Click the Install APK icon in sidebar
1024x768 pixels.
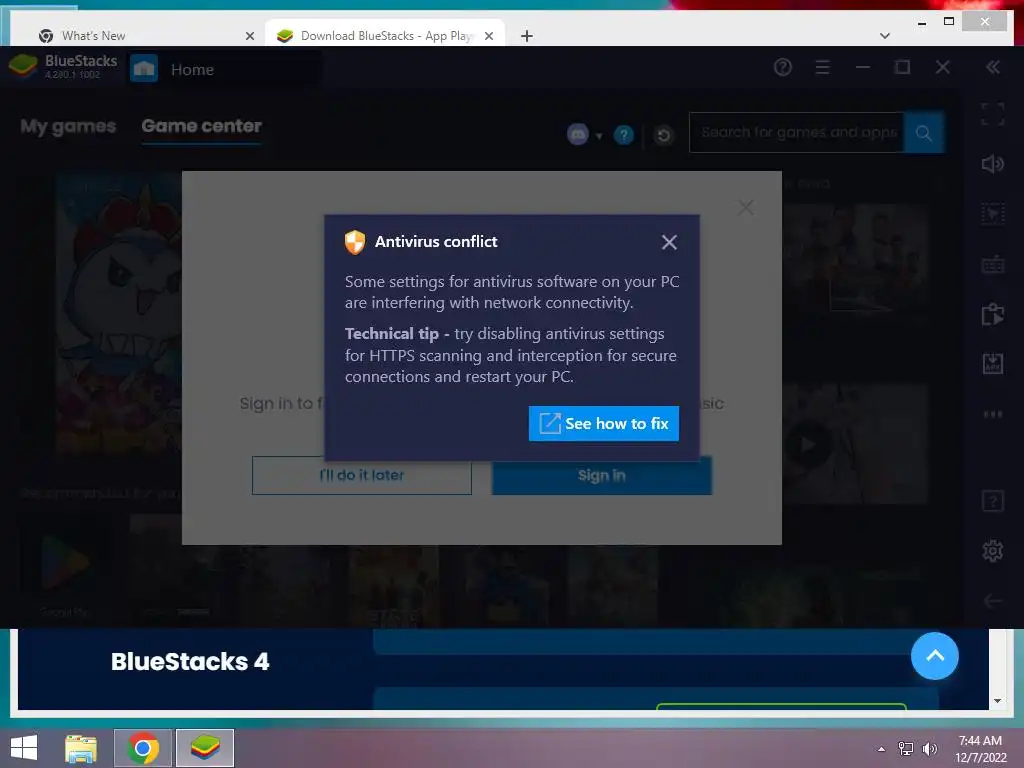(x=993, y=364)
